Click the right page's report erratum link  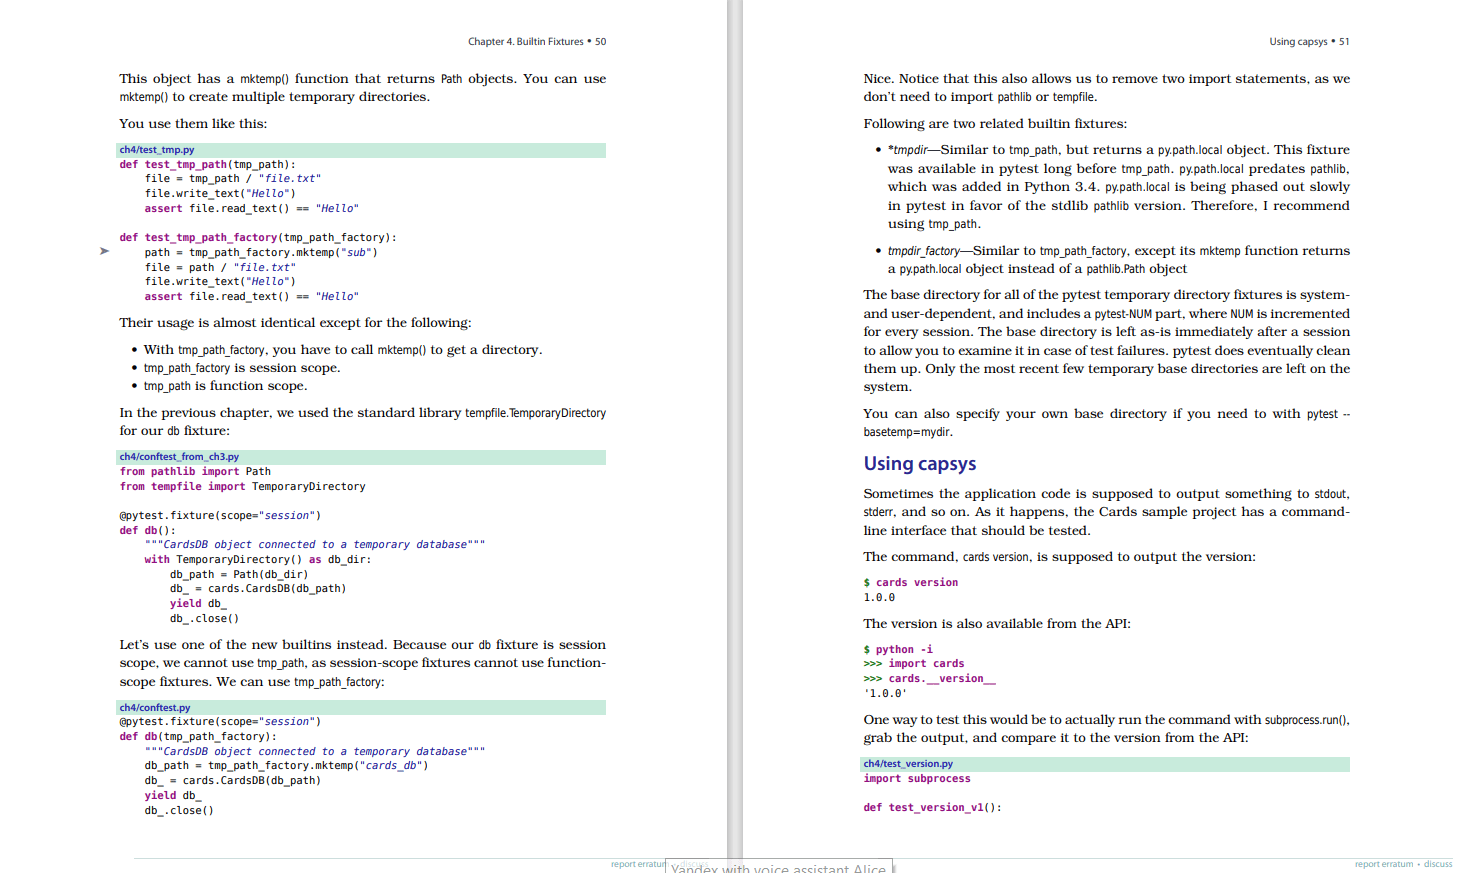1384,864
